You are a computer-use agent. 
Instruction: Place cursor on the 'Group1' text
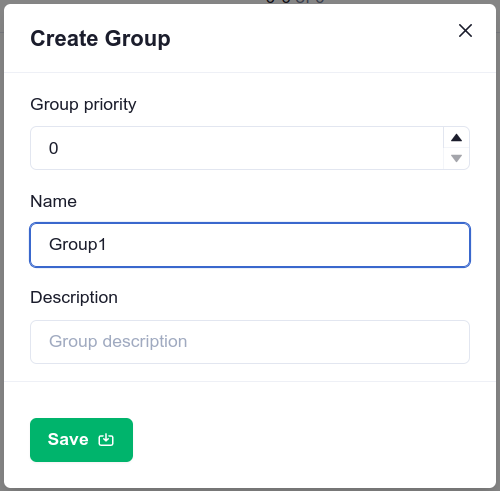77,245
